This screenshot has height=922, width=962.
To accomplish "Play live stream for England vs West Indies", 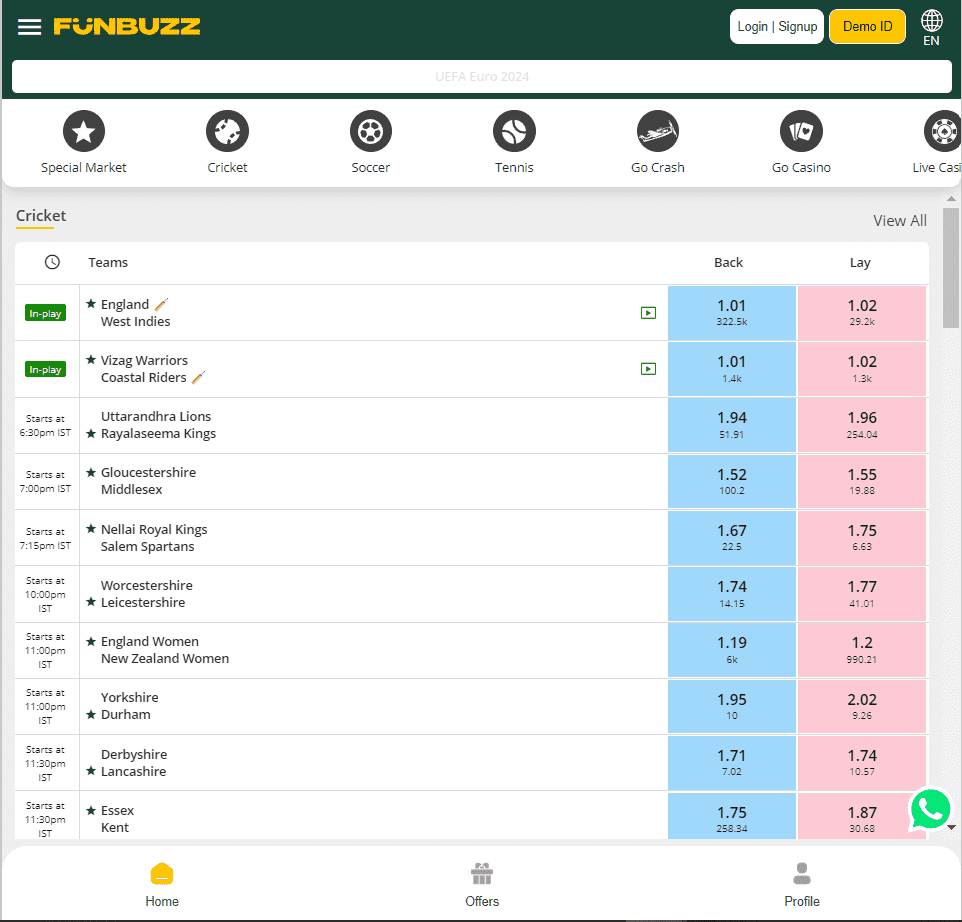I will click(x=648, y=313).
